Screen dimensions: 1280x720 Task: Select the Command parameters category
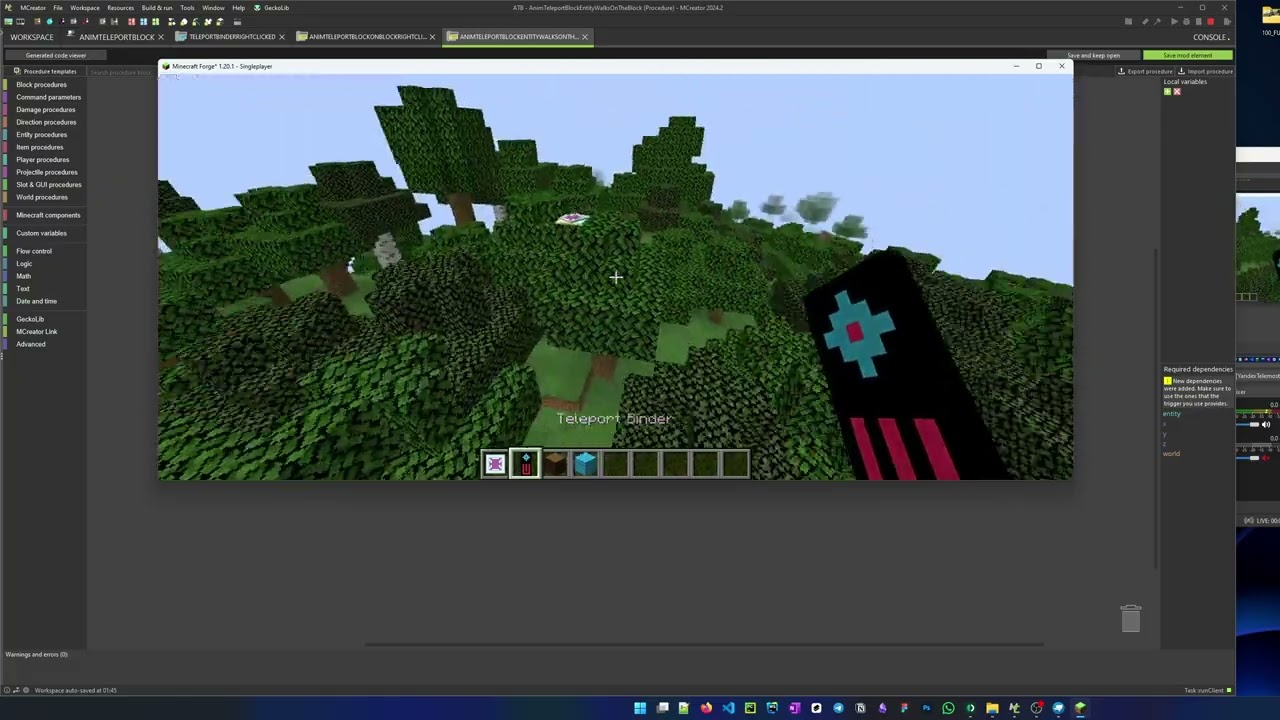pos(48,97)
